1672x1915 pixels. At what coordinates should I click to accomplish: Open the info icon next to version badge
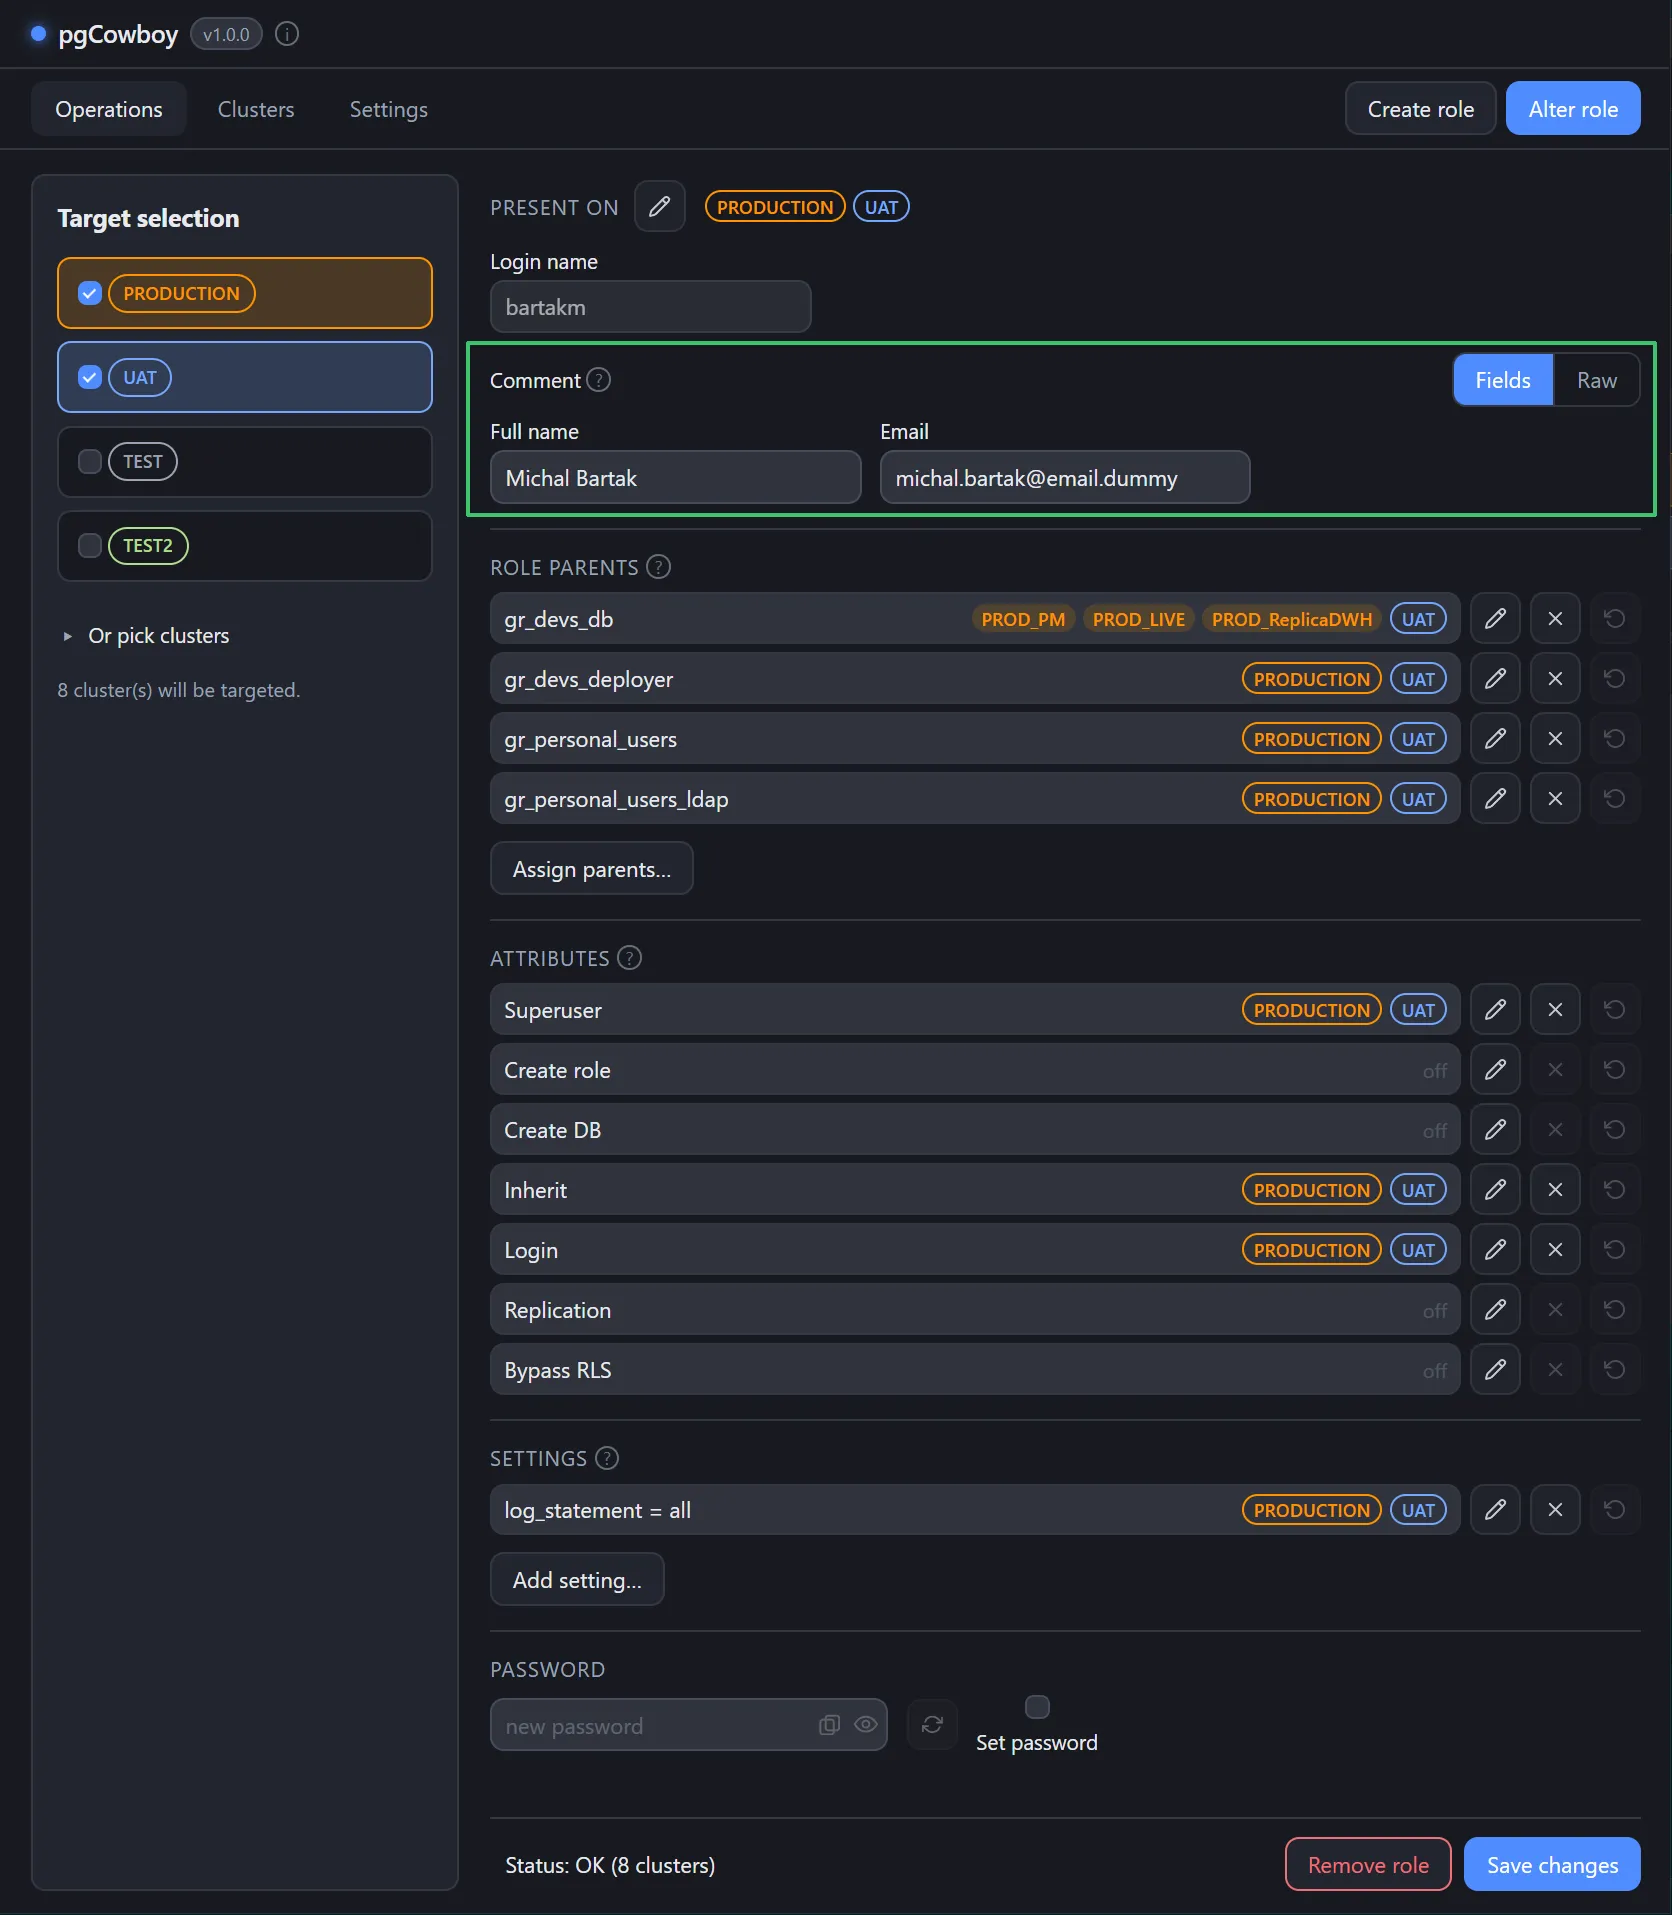[287, 34]
